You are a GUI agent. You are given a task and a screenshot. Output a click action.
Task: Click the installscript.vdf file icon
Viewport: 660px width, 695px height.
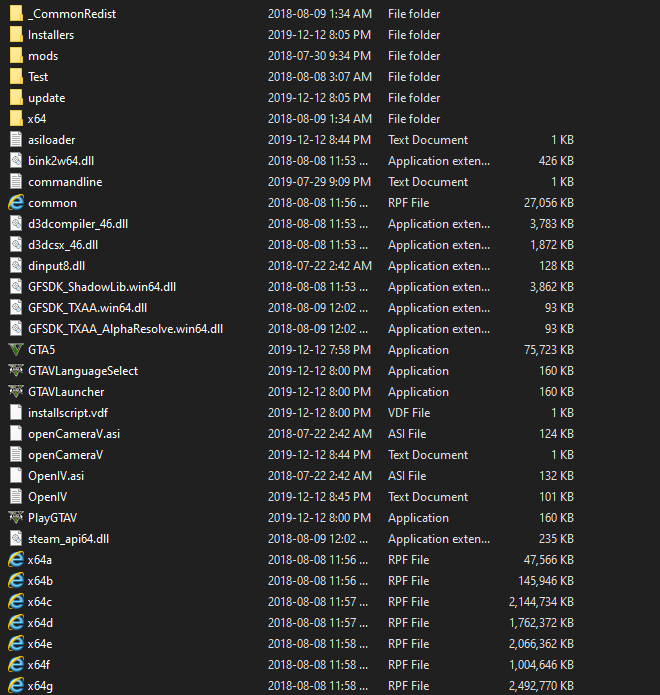tap(16, 413)
